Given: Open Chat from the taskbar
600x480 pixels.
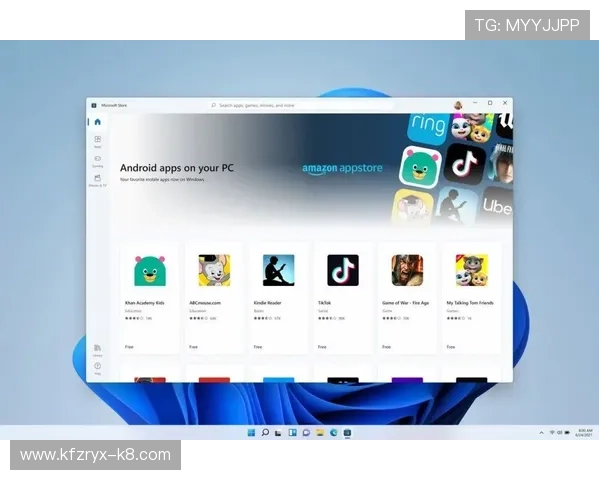Looking at the screenshot, I should click(306, 433).
